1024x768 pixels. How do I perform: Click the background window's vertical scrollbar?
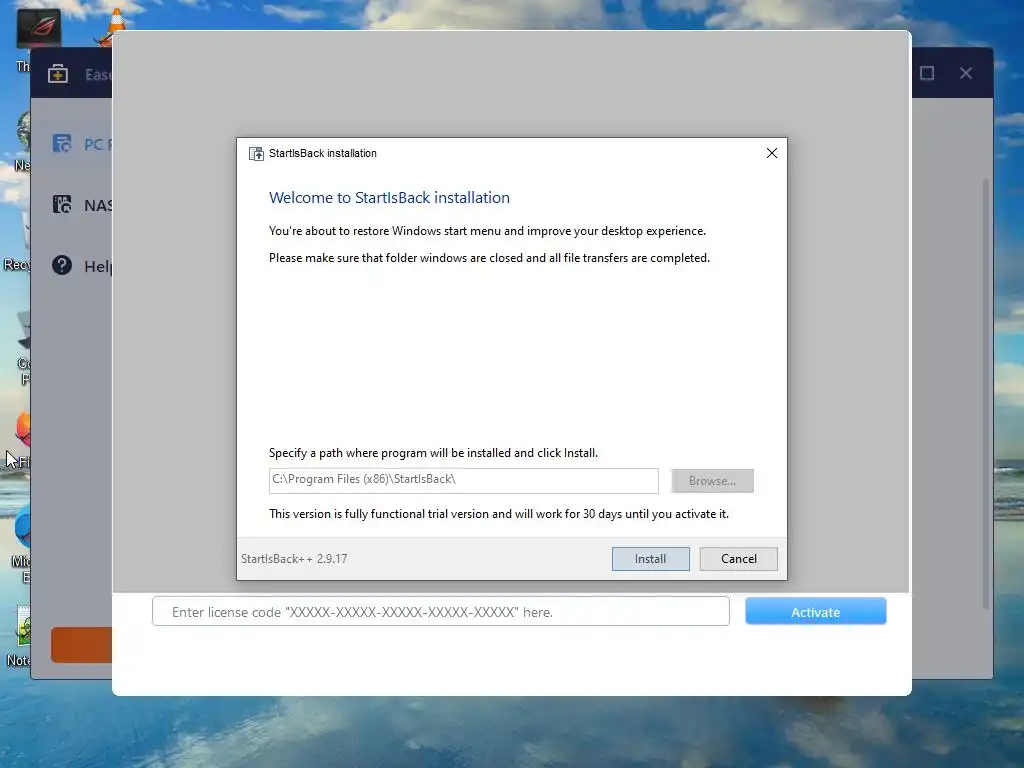[x=985, y=394]
